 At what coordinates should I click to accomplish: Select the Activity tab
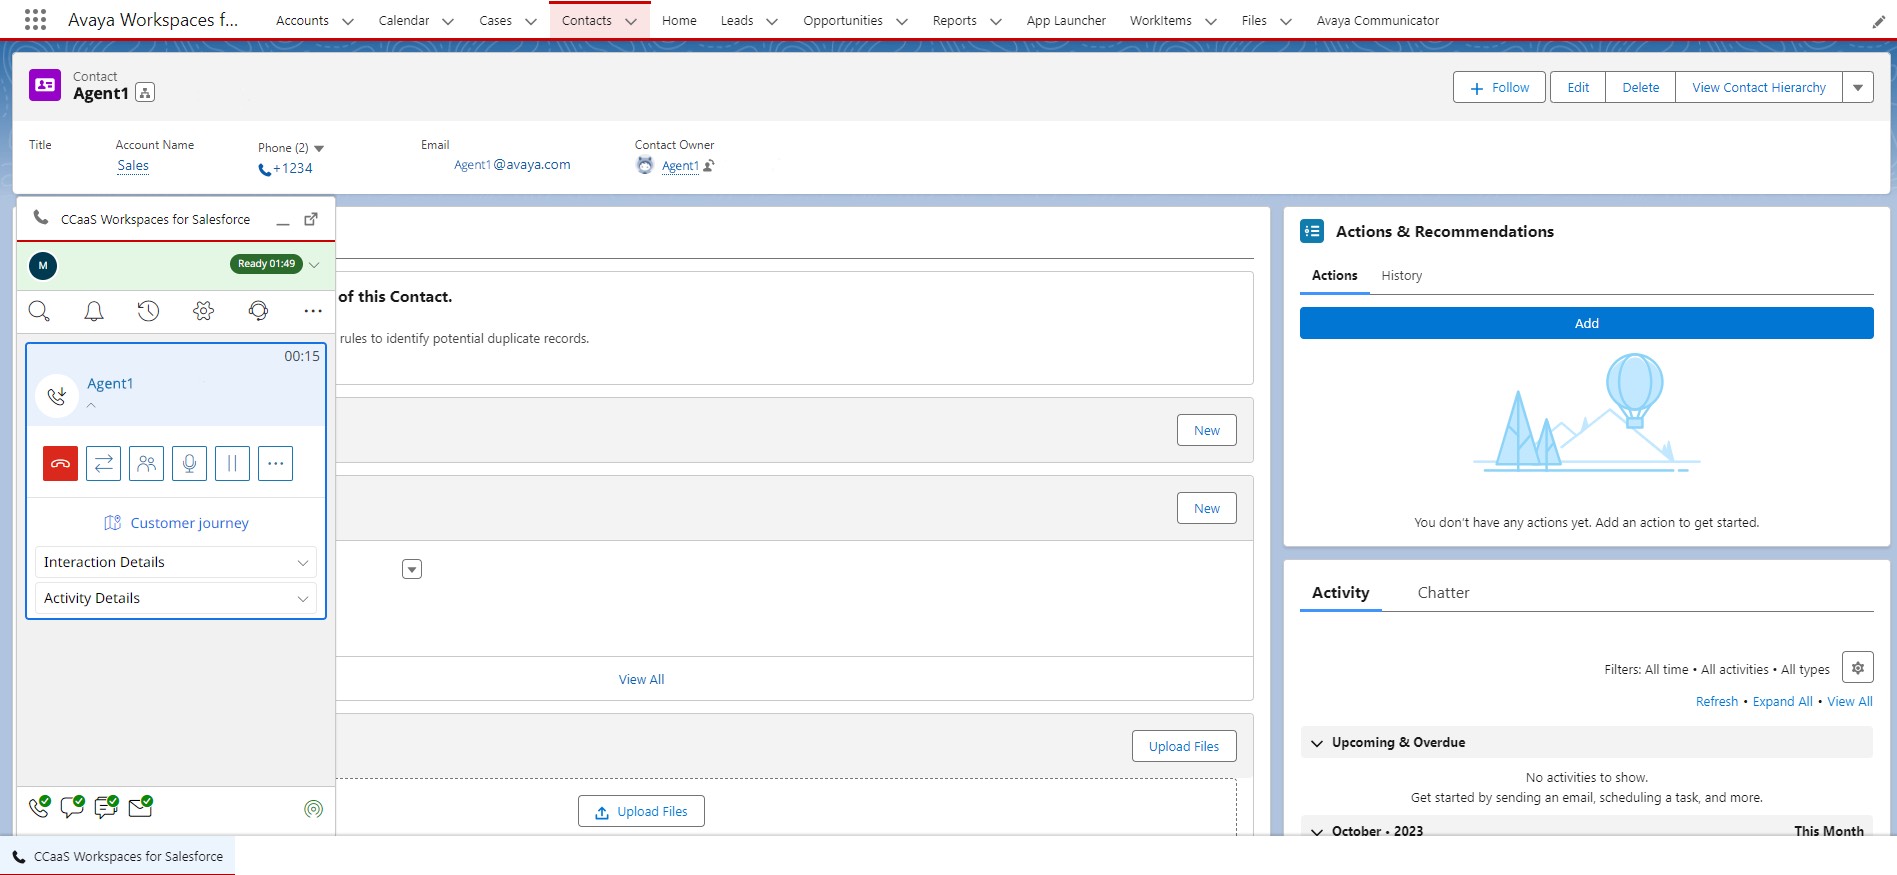(x=1340, y=592)
